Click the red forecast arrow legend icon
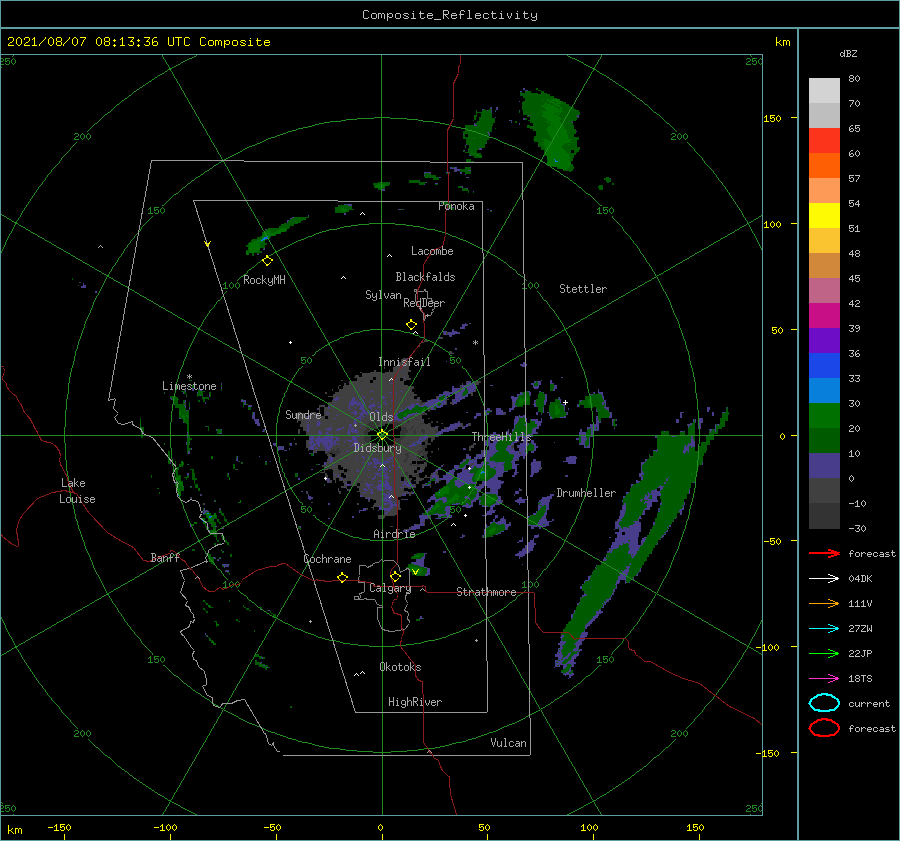The image size is (900, 841). point(824,553)
